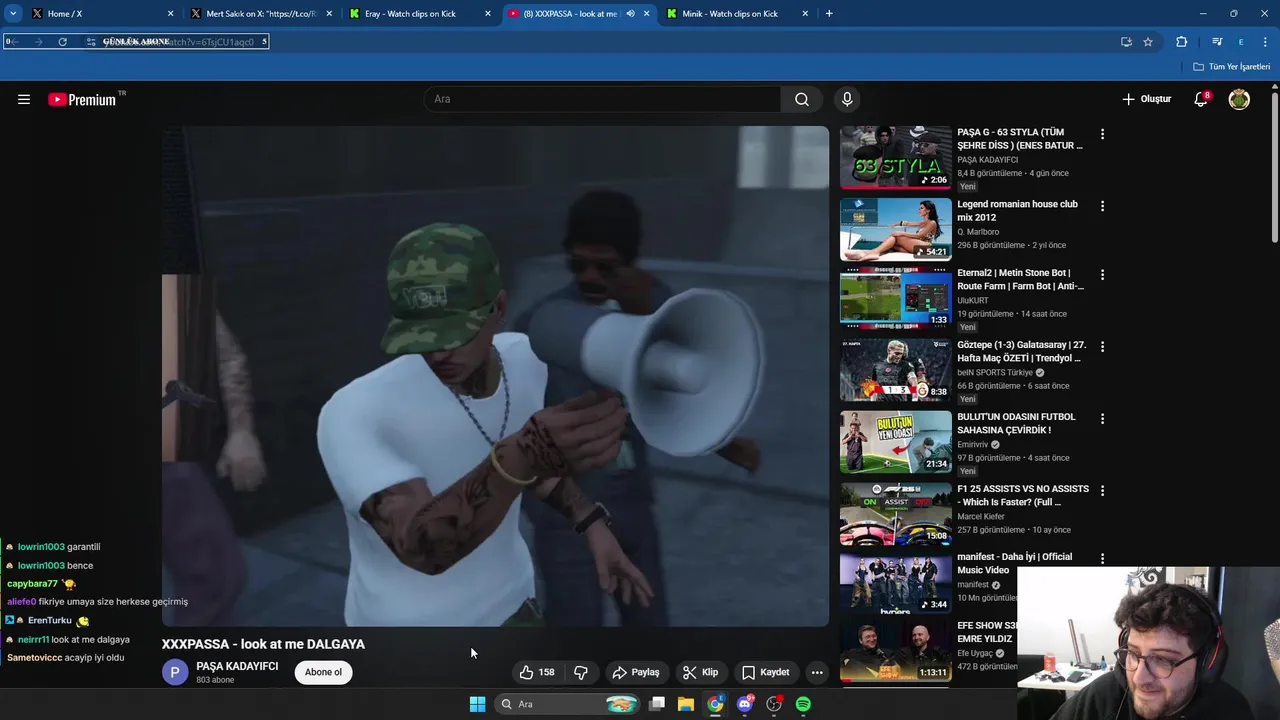1280x720 pixels.
Task: Open media controls icon in Chrome toolbar
Action: pyautogui.click(x=1217, y=42)
